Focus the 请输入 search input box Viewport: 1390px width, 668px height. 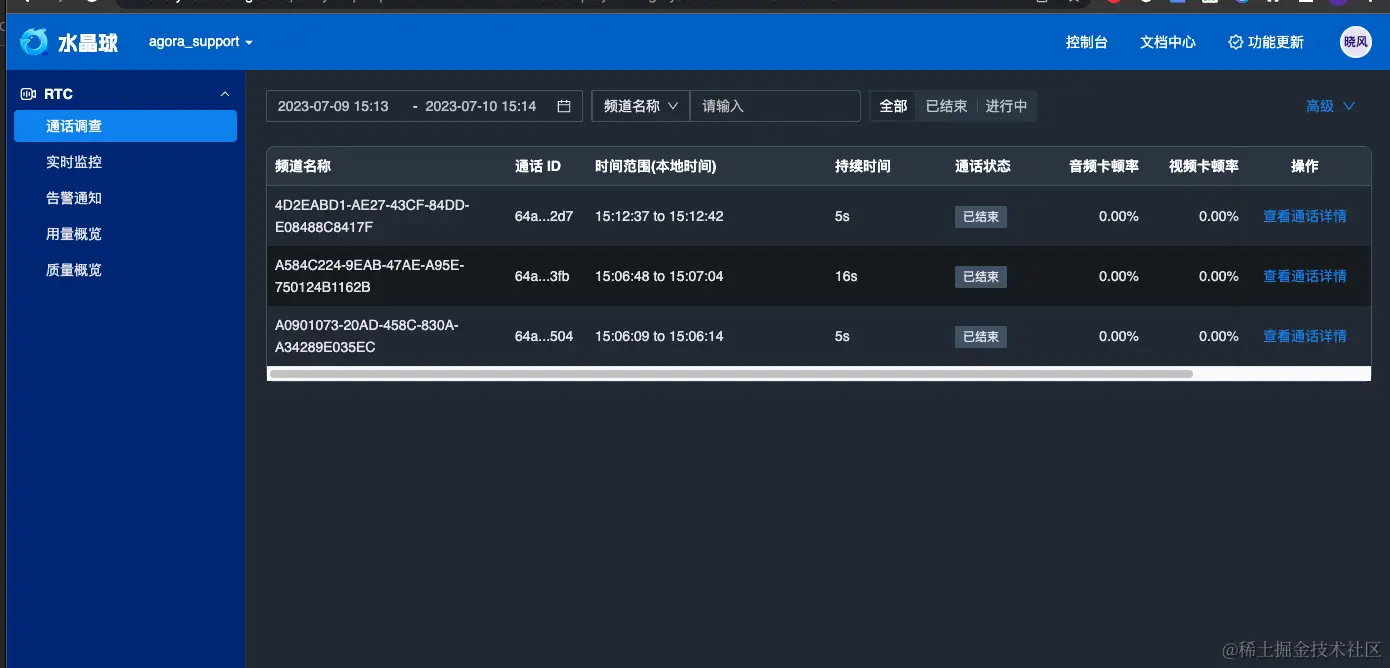[775, 106]
